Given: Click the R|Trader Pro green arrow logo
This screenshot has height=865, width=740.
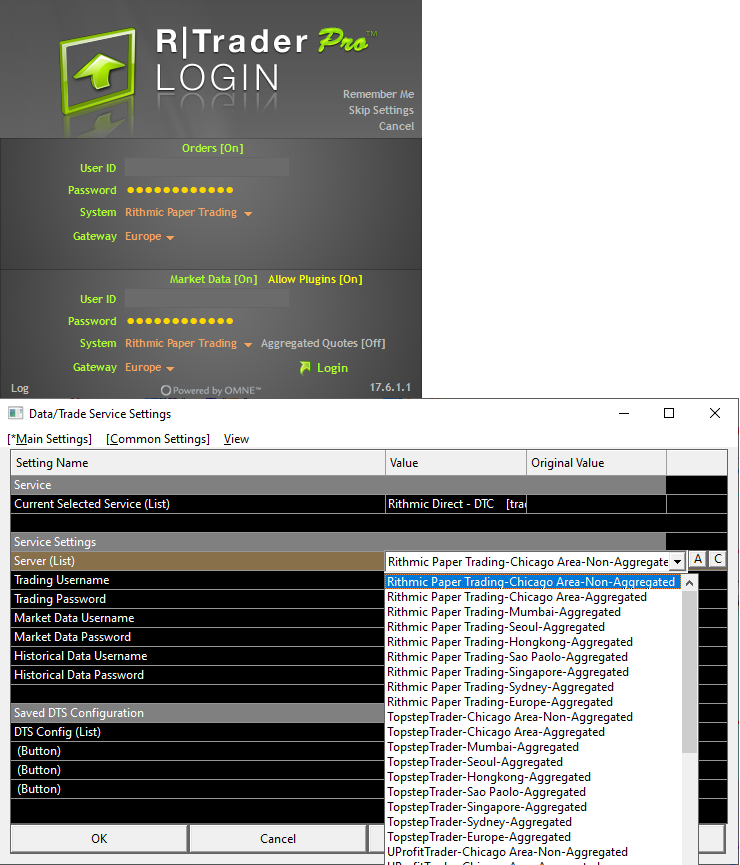Looking at the screenshot, I should tap(98, 71).
